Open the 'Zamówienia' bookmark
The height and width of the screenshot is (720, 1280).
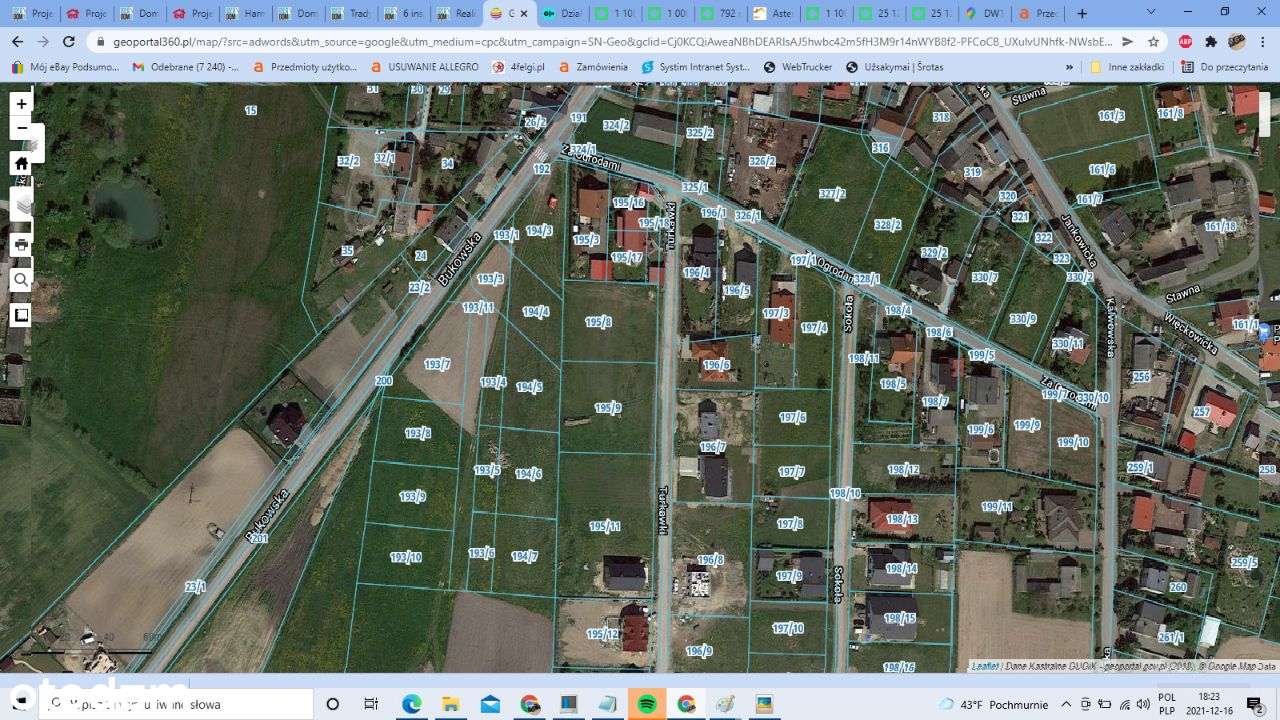point(593,67)
